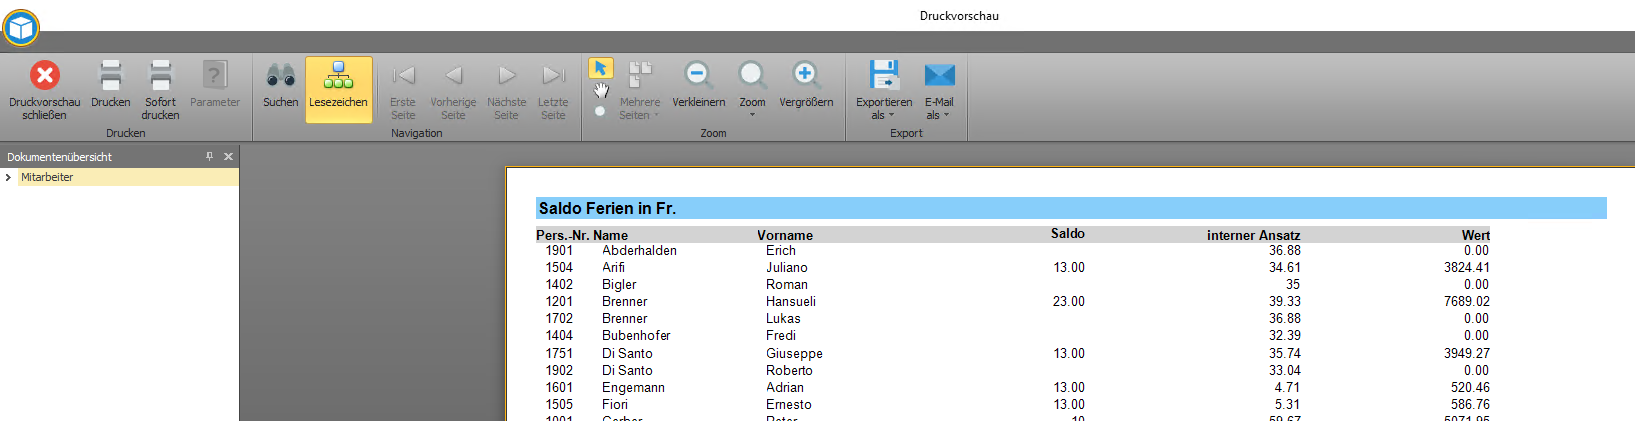Select the arrow pointer tool
The width and height of the screenshot is (1635, 421).
click(x=600, y=67)
